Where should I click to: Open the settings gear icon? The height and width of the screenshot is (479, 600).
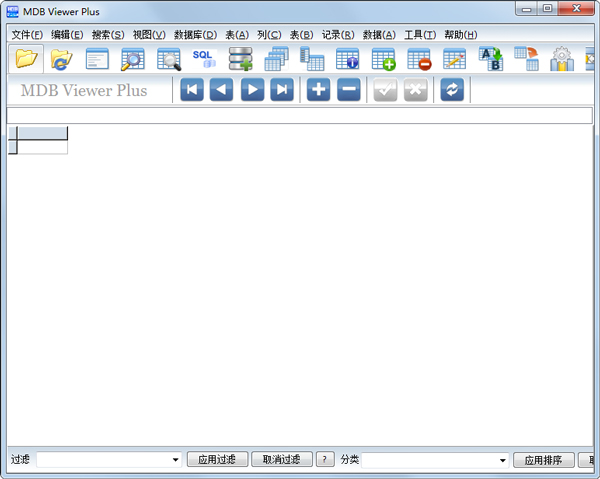tap(562, 59)
